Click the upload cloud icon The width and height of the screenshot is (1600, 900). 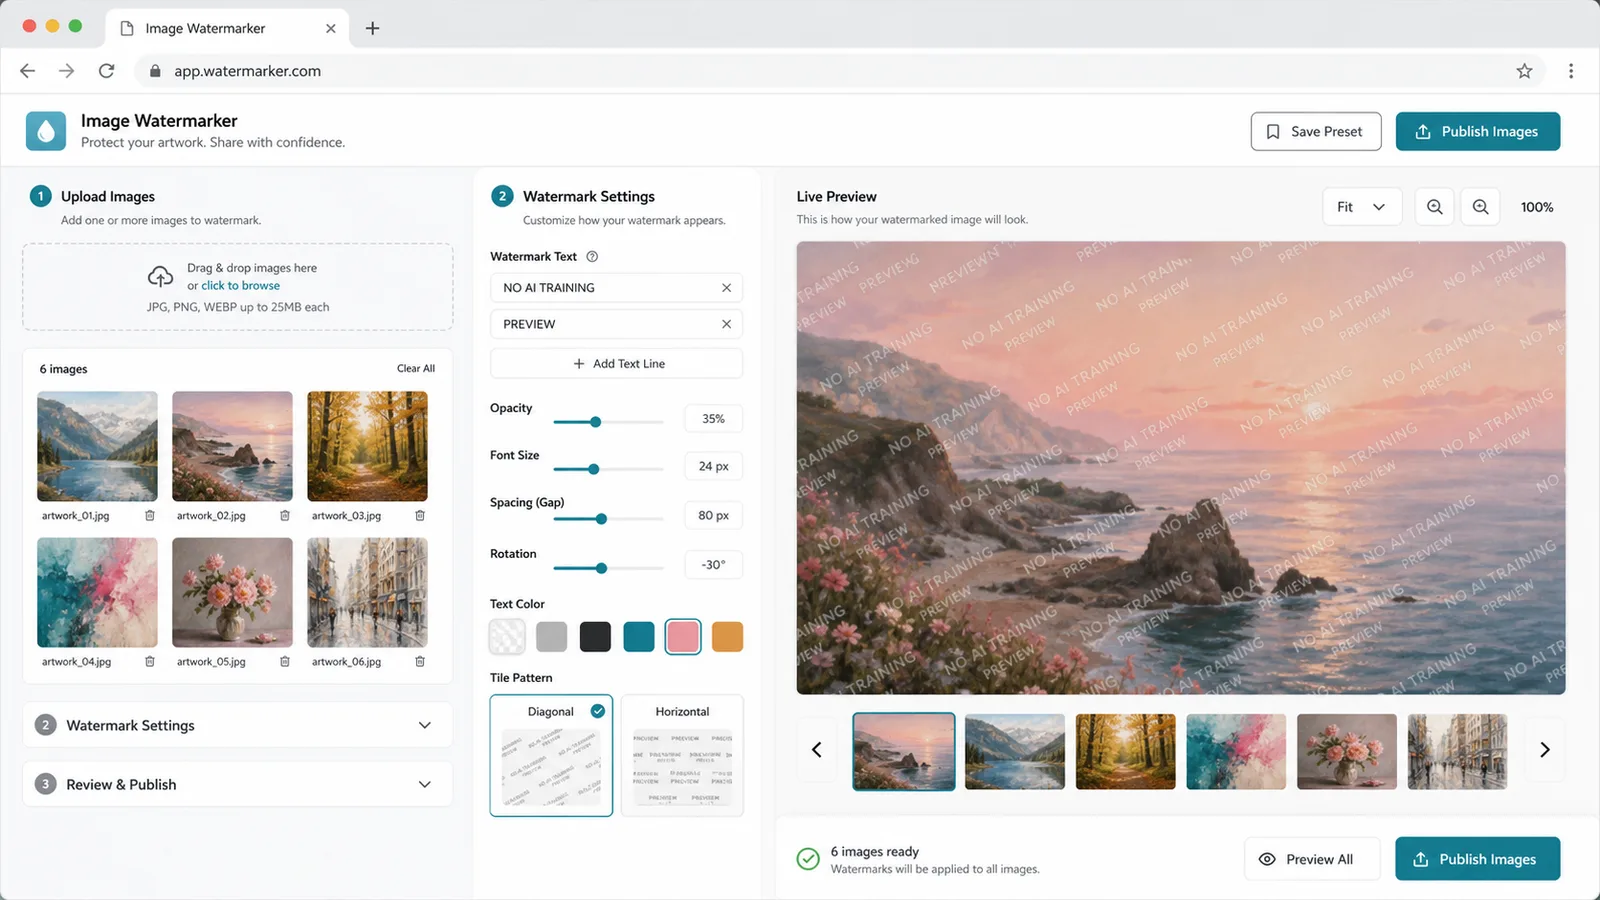[160, 276]
